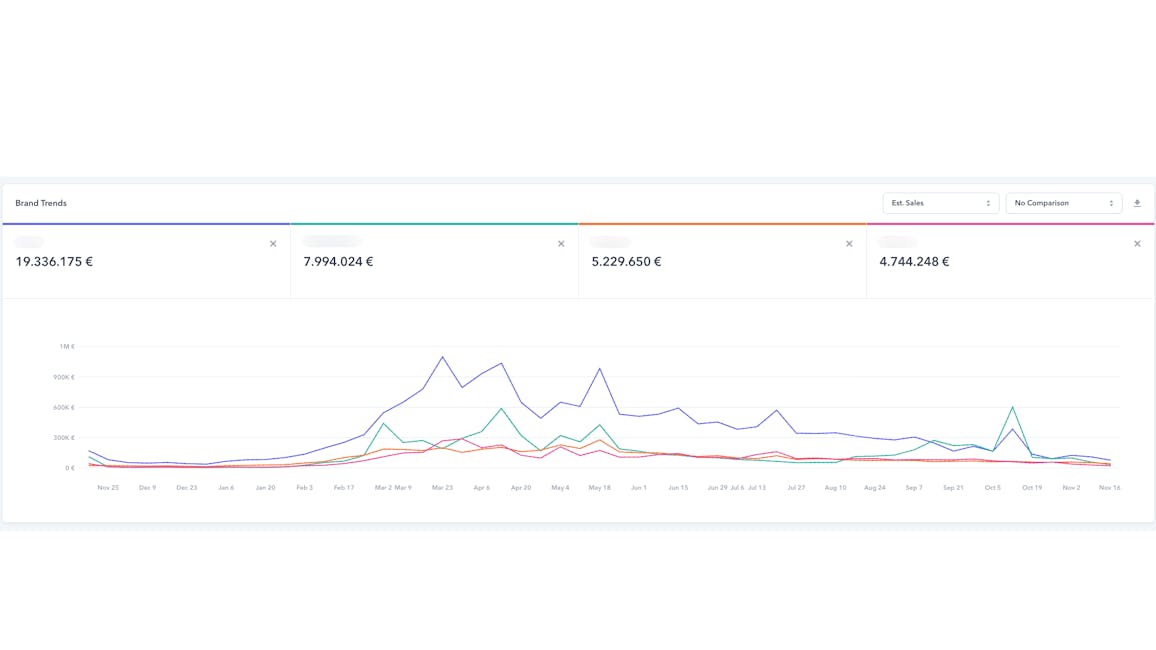Click the 4.744.248 € sales figure
The width and height of the screenshot is (1156, 650).
tap(914, 262)
